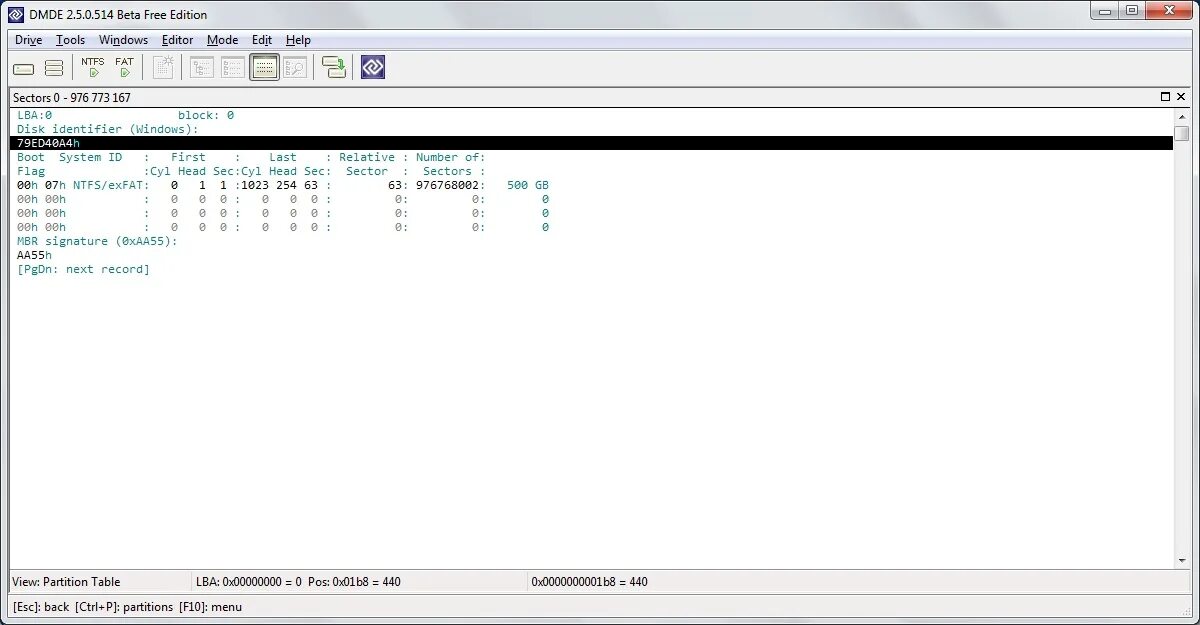Start the FAT search toolbar button
This screenshot has height=625, width=1200.
pyautogui.click(x=124, y=68)
